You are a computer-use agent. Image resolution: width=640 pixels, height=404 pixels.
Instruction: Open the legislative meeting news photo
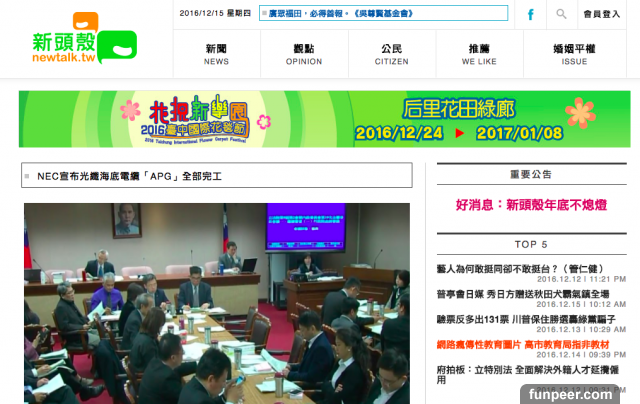click(217, 303)
